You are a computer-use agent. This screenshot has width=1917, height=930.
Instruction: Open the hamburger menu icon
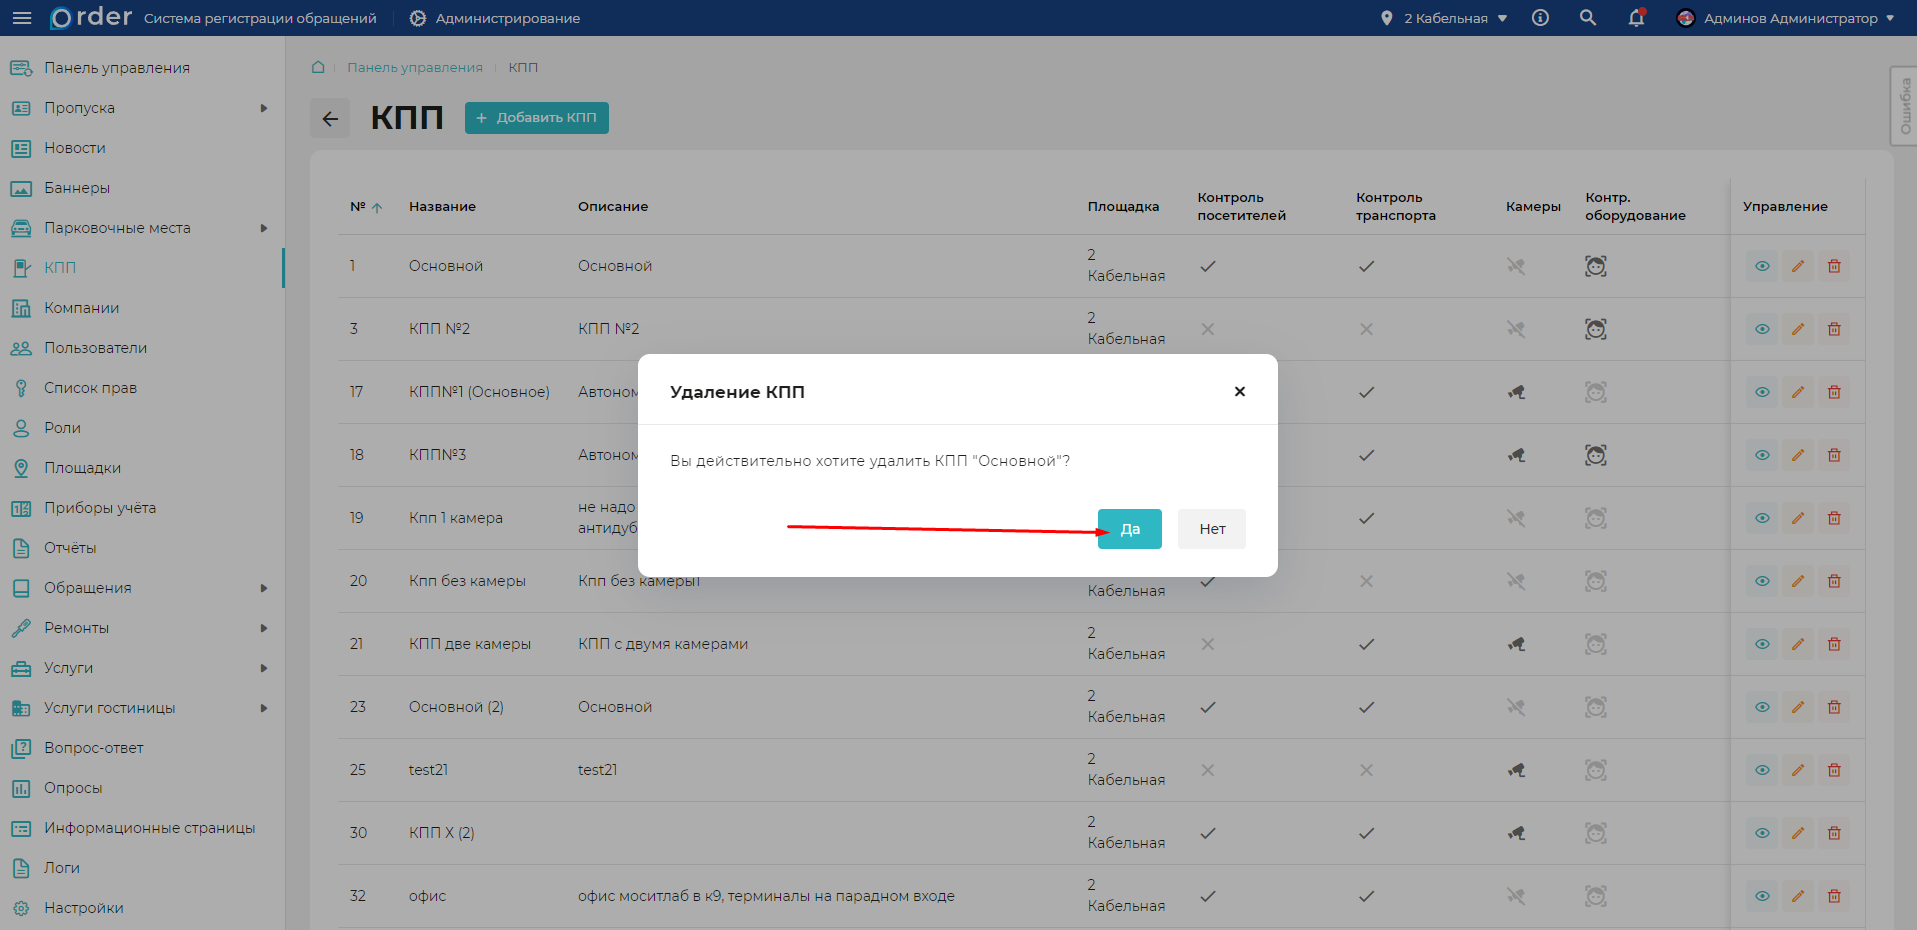click(x=21, y=18)
